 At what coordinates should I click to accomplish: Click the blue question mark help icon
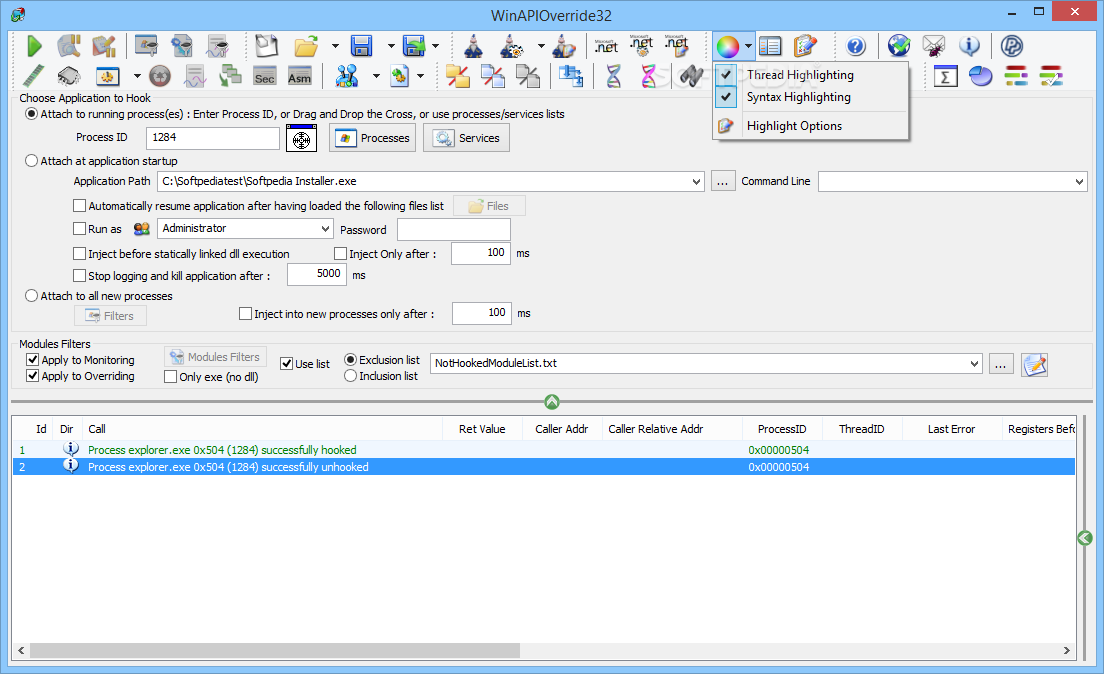pos(855,46)
